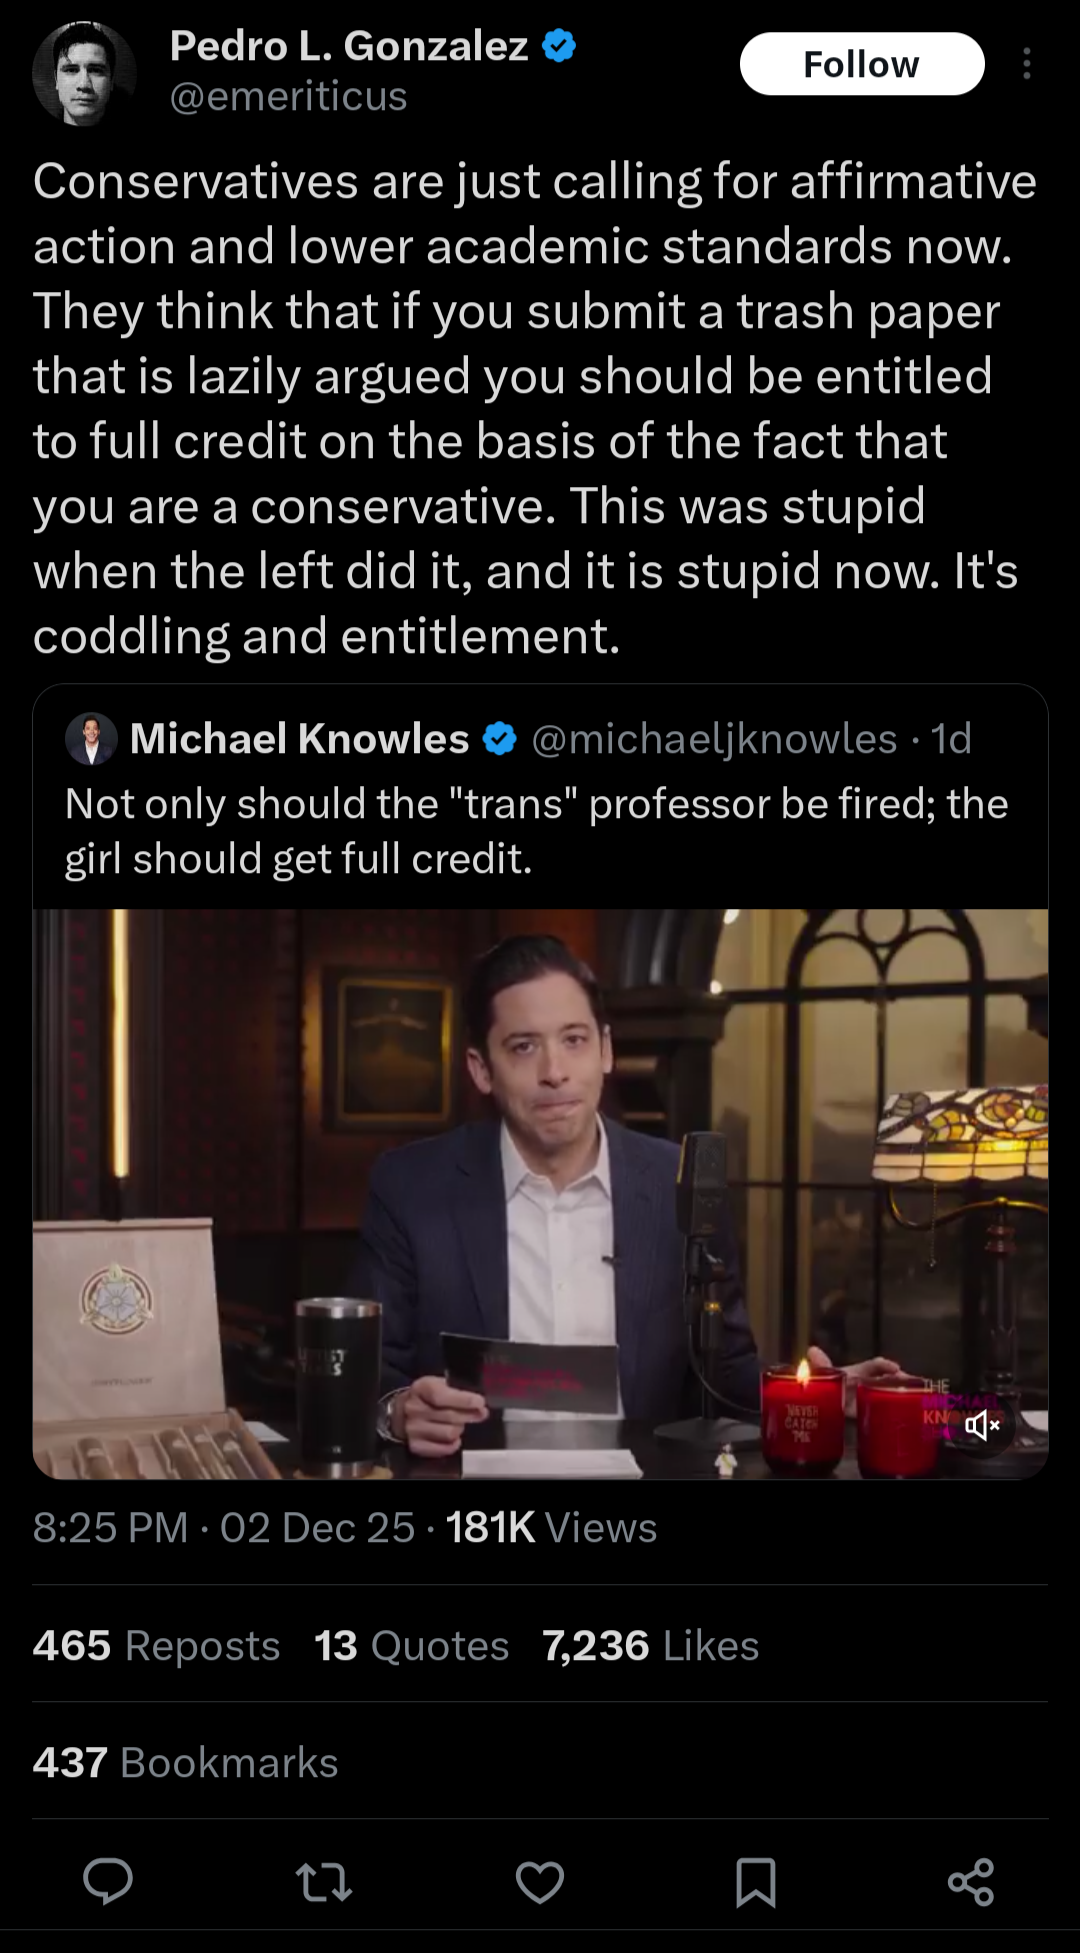View the 7,236 Likes list
This screenshot has width=1080, height=1953.
coord(651,1645)
